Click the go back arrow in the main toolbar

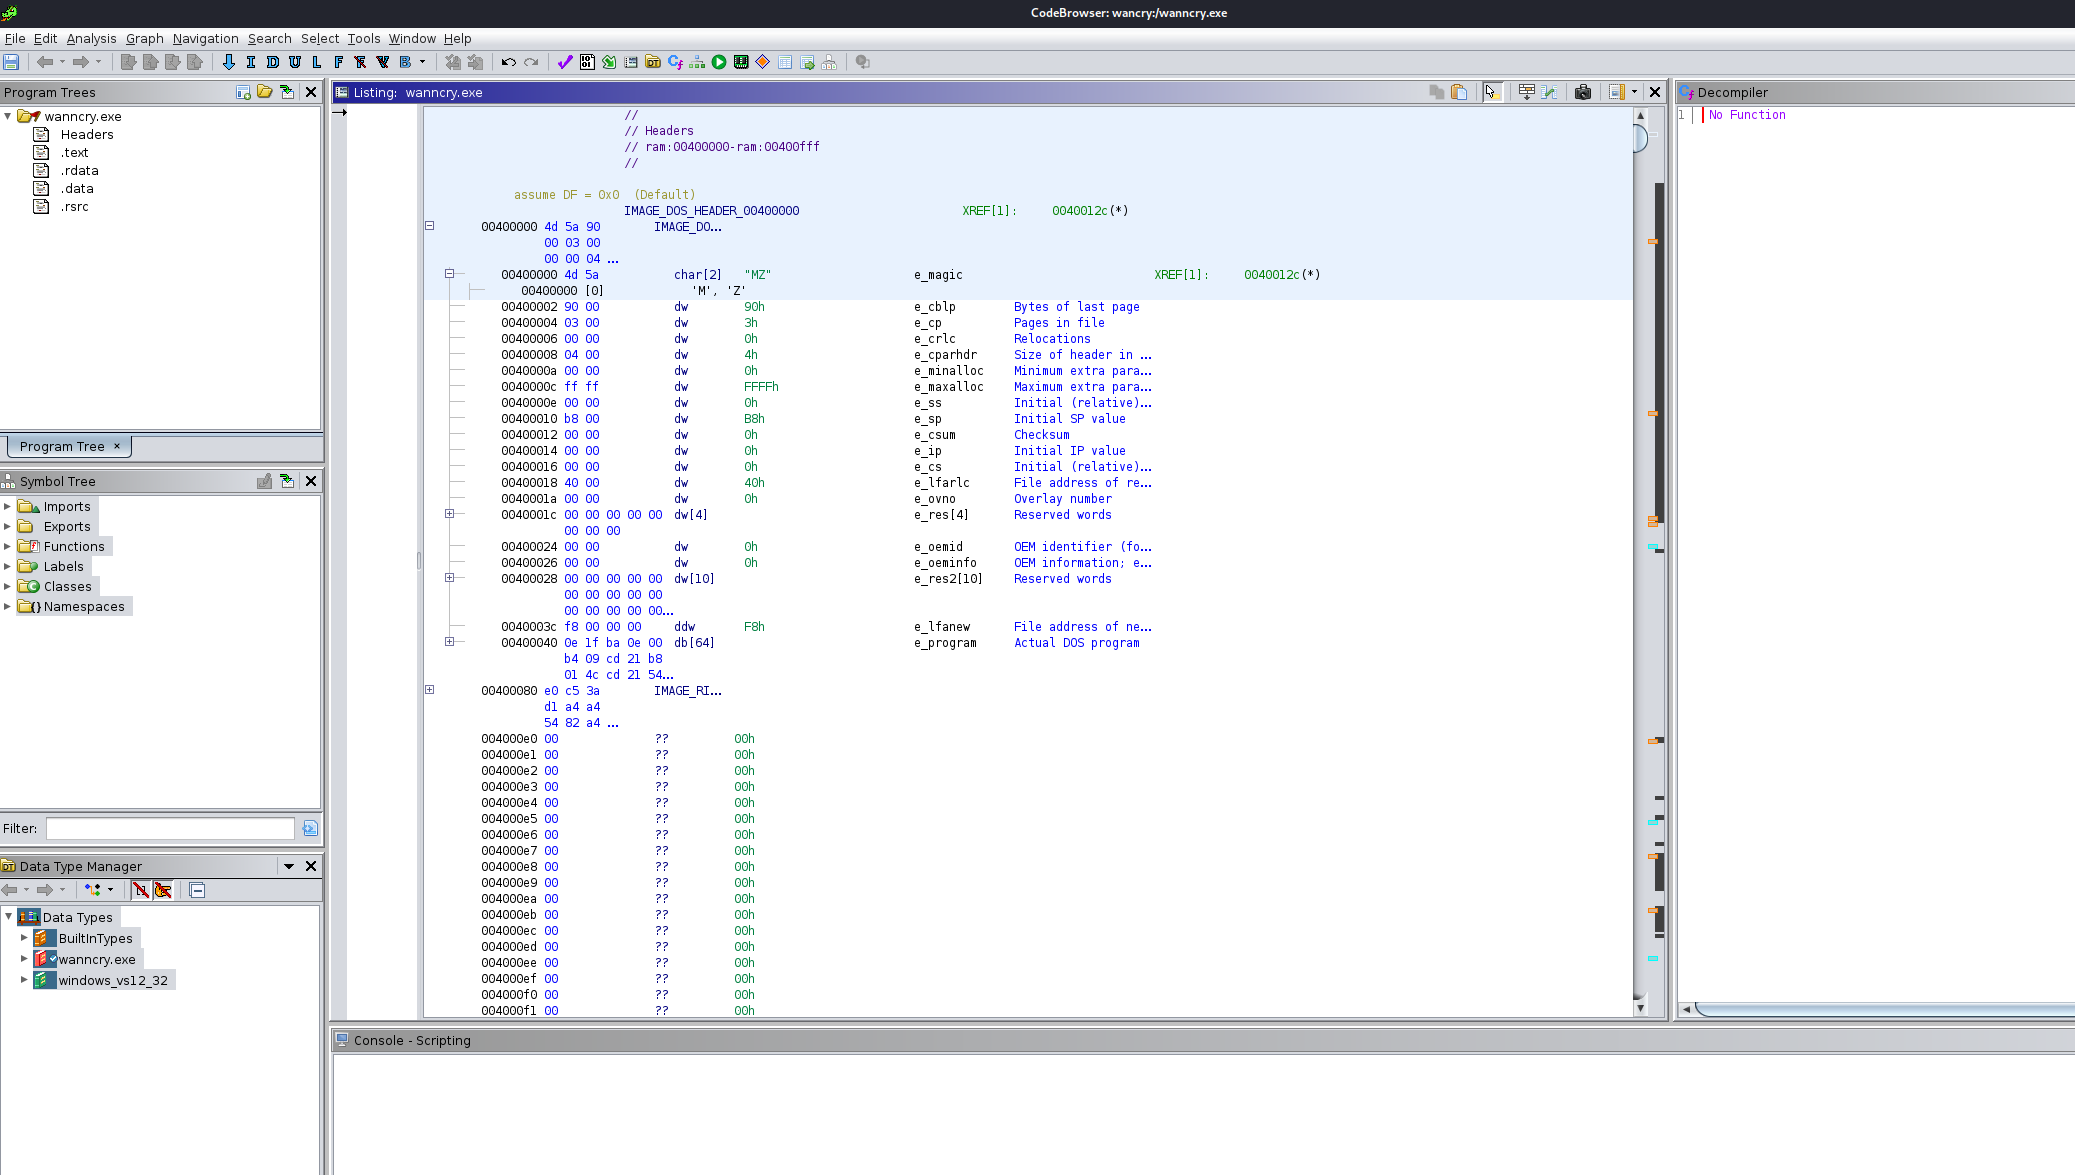[44, 62]
